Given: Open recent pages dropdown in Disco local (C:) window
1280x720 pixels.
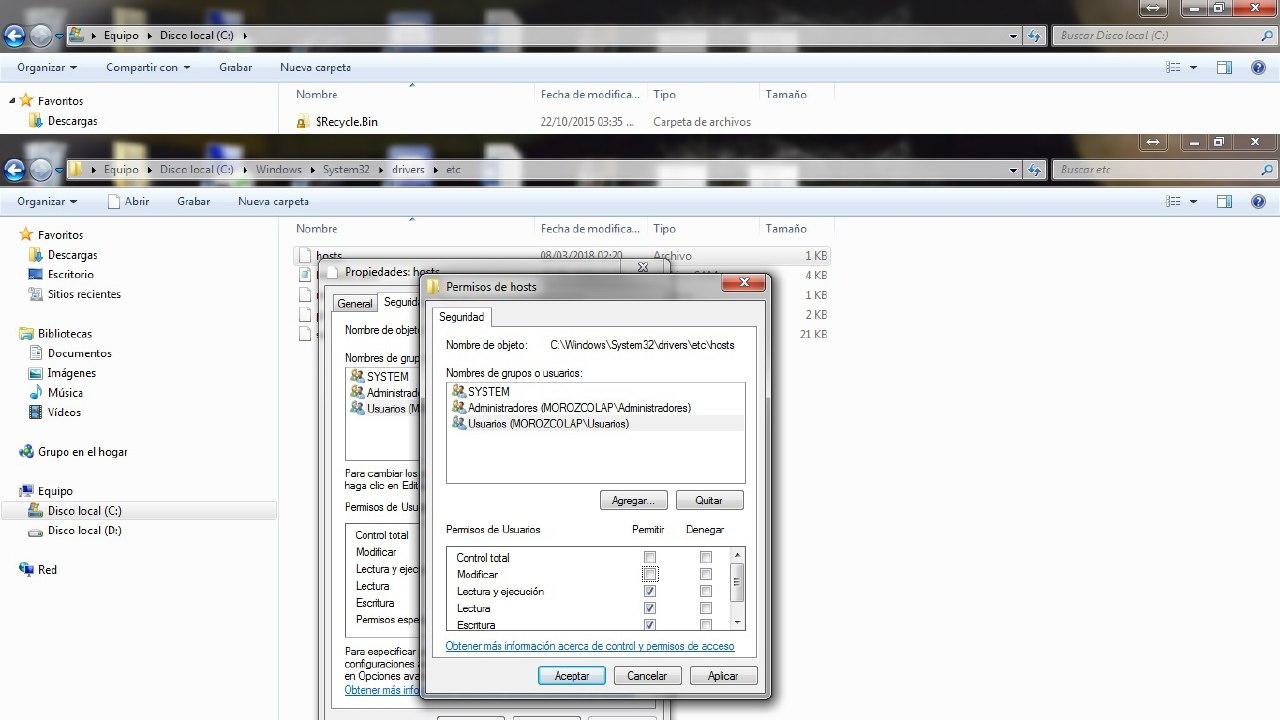Looking at the screenshot, I should point(59,36).
